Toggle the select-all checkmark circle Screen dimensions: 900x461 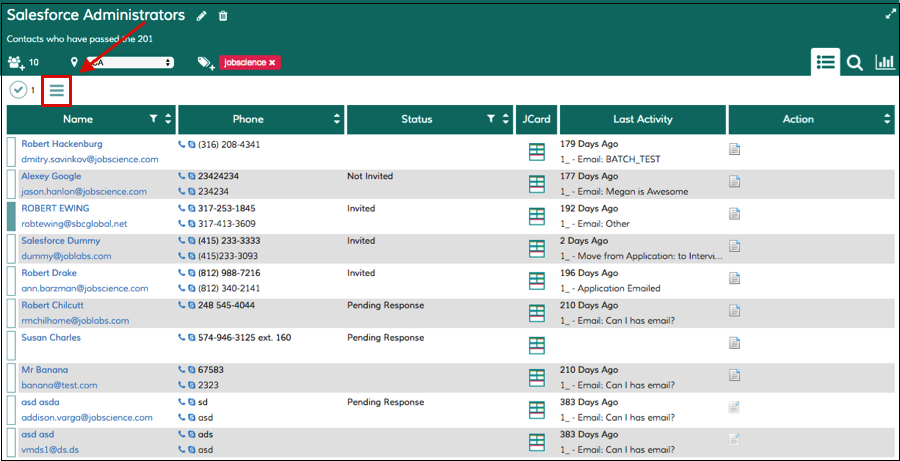click(x=18, y=90)
